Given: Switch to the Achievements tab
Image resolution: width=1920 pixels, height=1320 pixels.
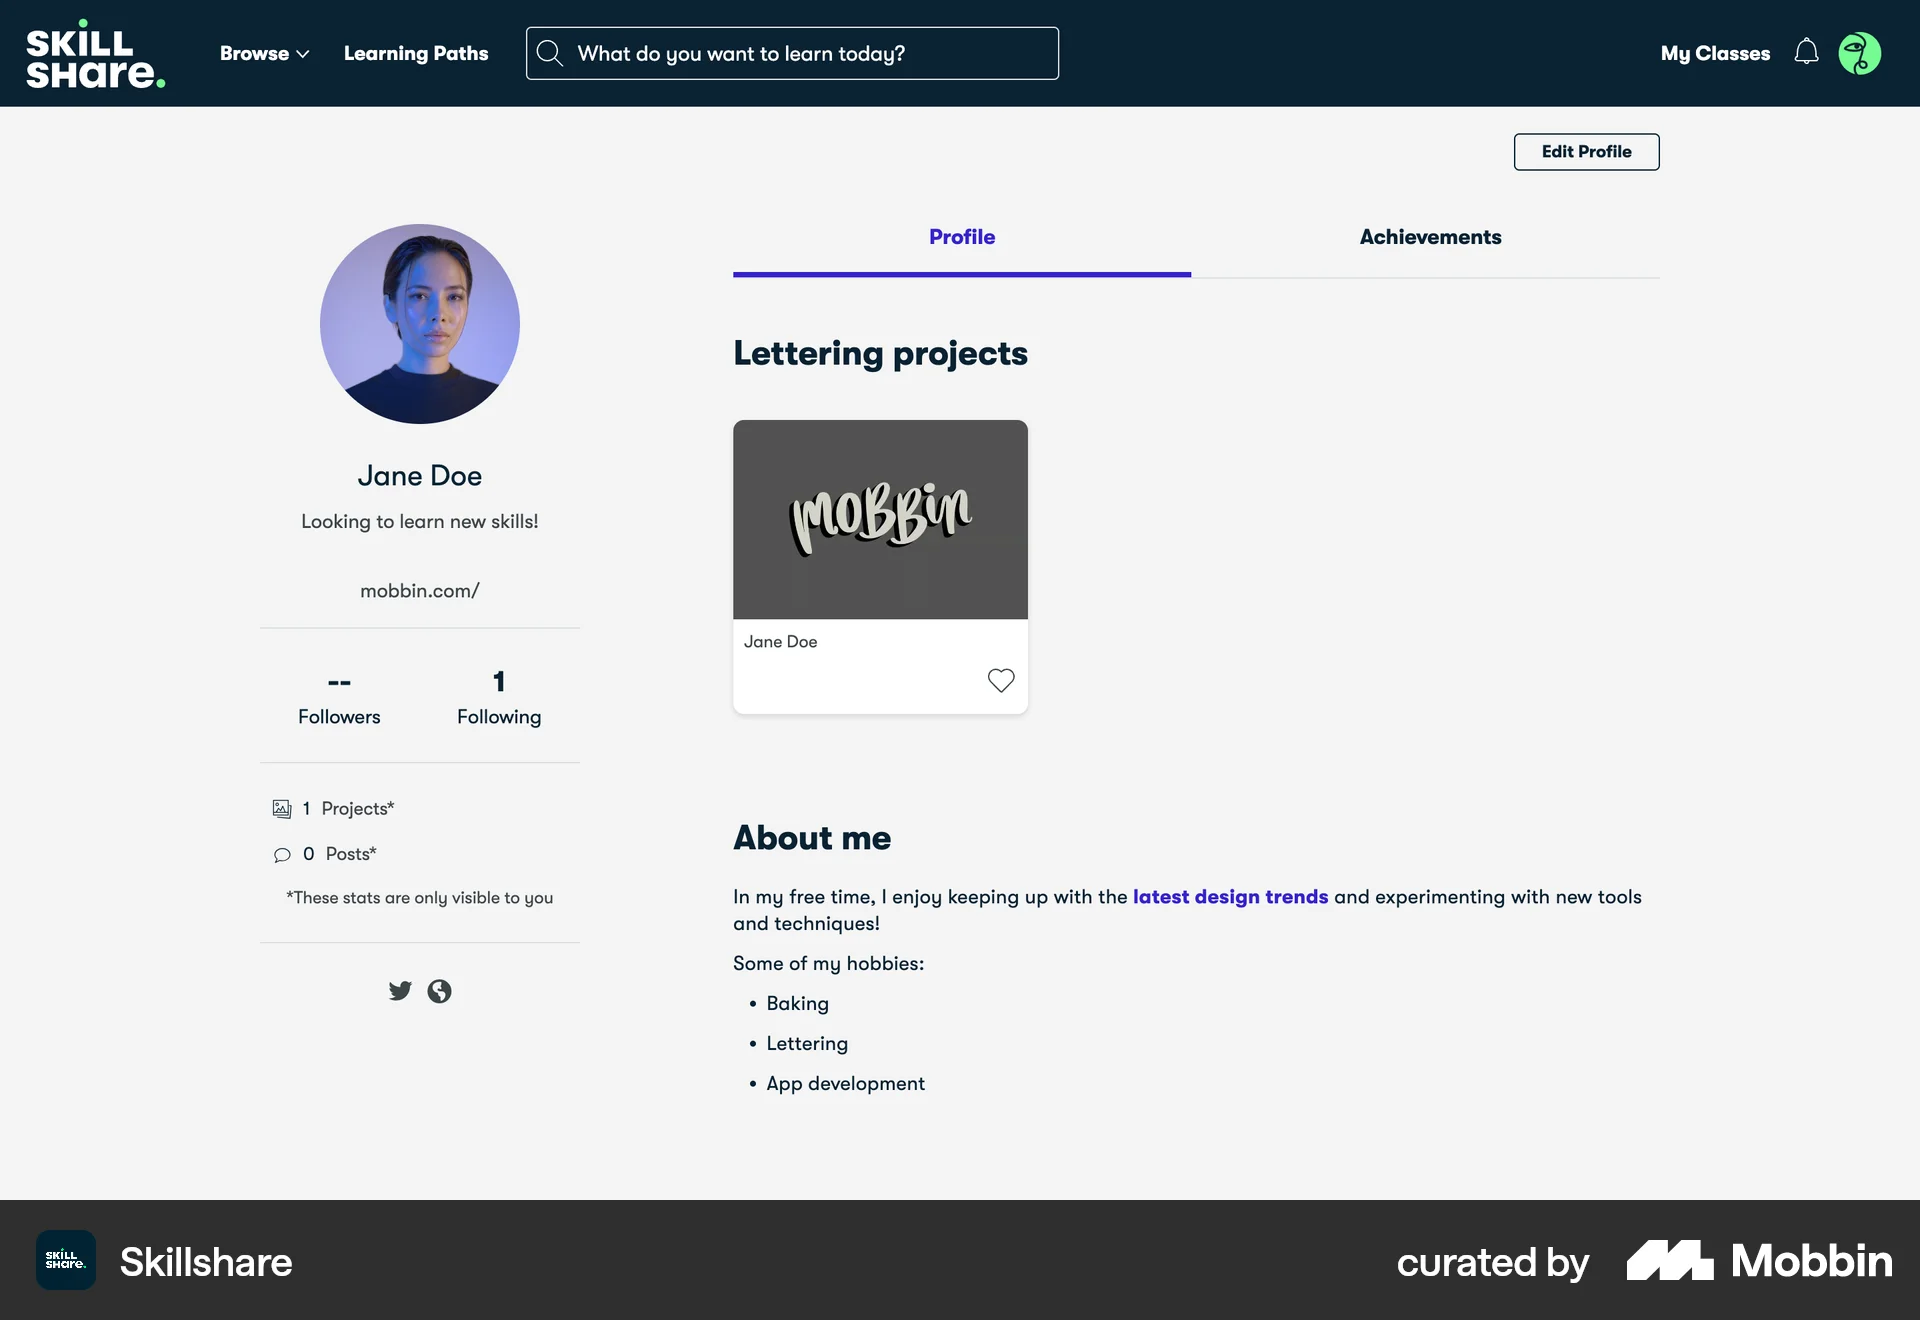Looking at the screenshot, I should coord(1430,237).
